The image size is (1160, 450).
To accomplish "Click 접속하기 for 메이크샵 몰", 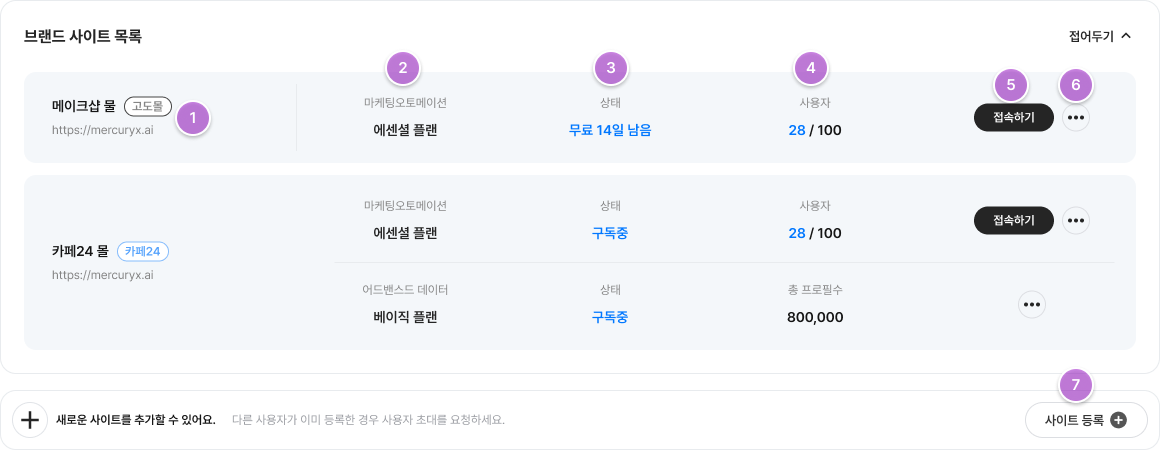I will pyautogui.click(x=1013, y=118).
